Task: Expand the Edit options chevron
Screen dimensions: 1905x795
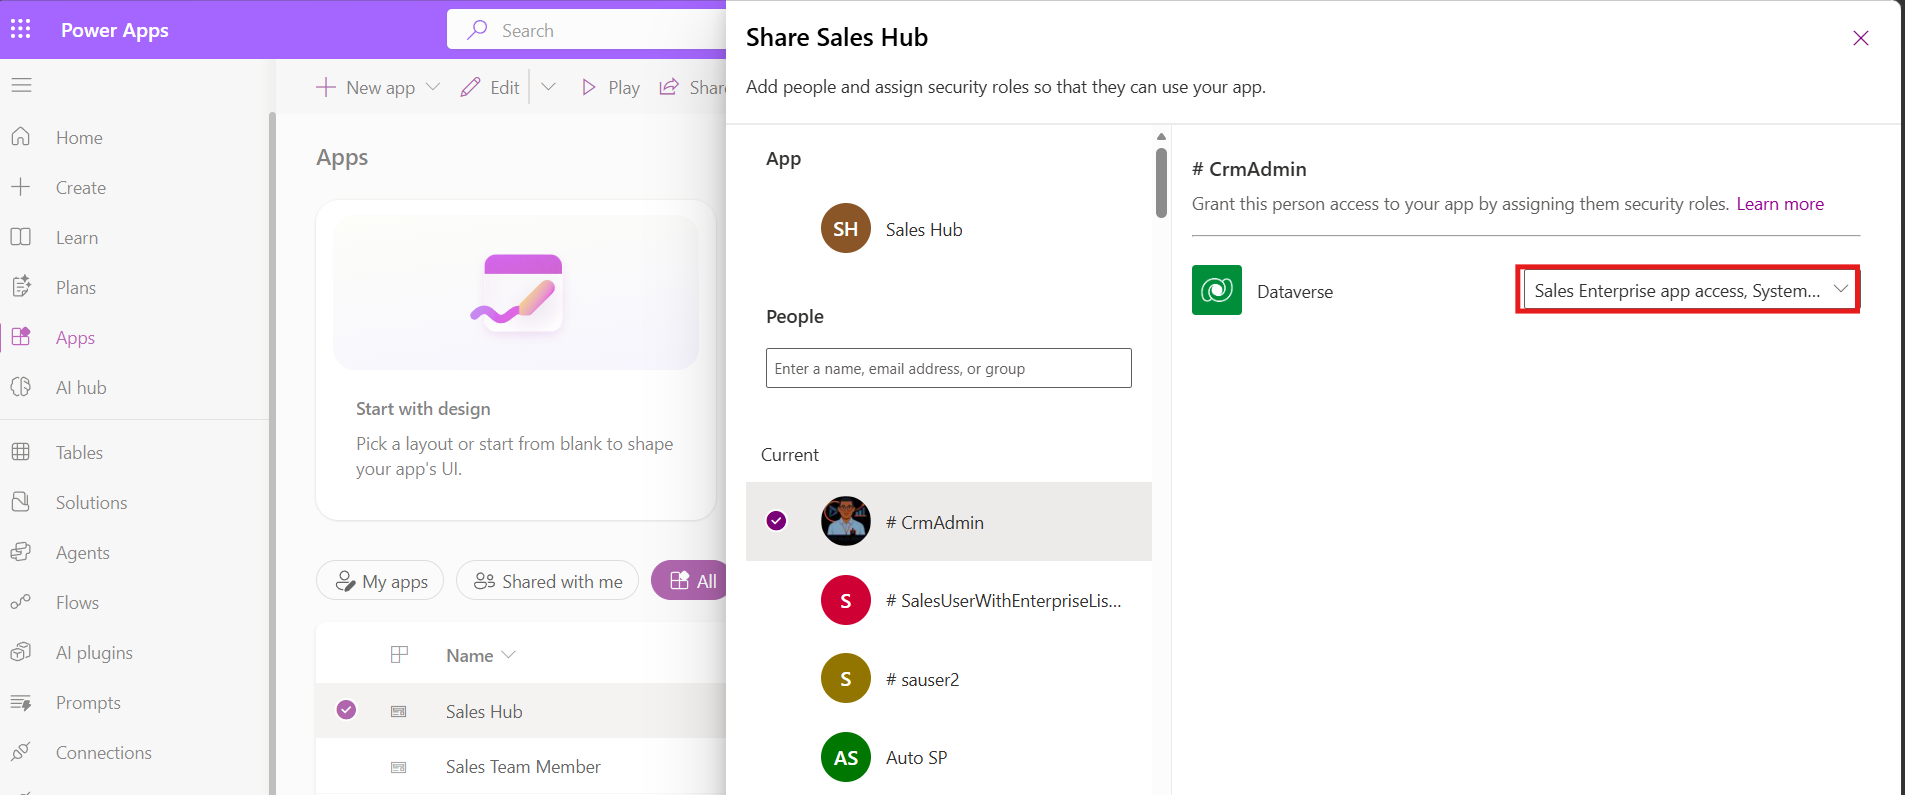Action: 548,87
